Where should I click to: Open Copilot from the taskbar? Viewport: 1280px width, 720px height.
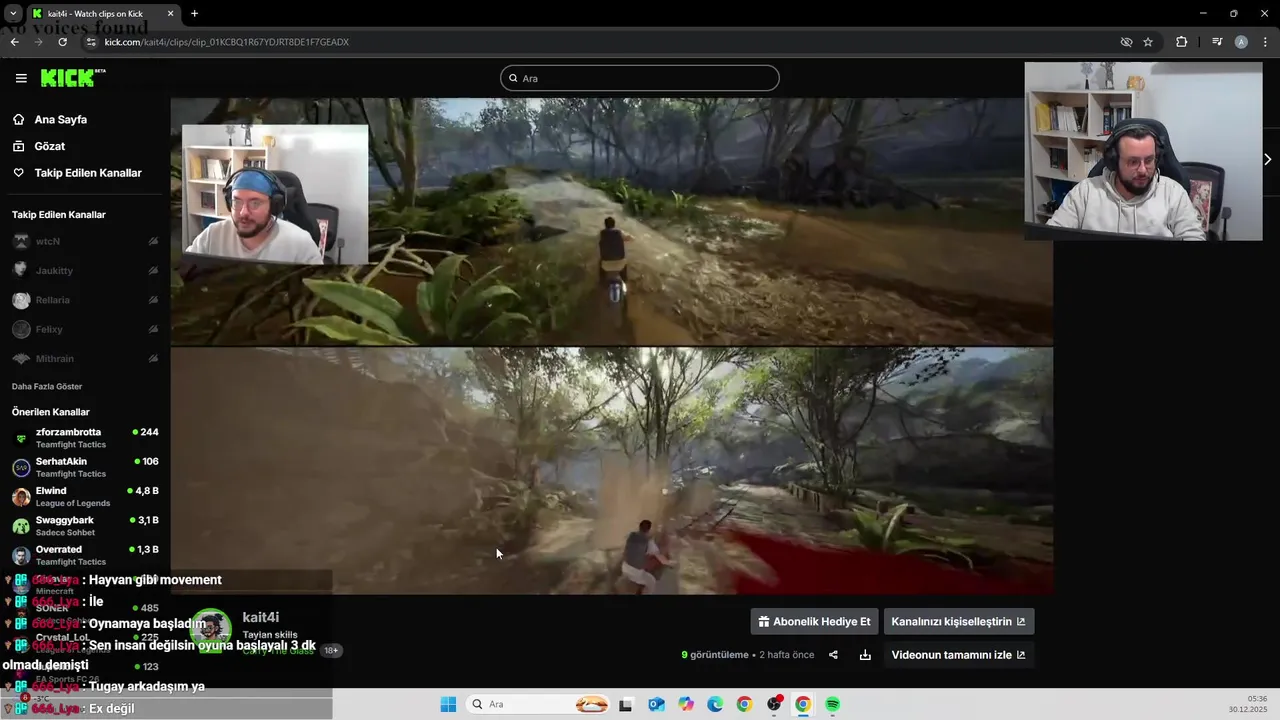(x=685, y=704)
